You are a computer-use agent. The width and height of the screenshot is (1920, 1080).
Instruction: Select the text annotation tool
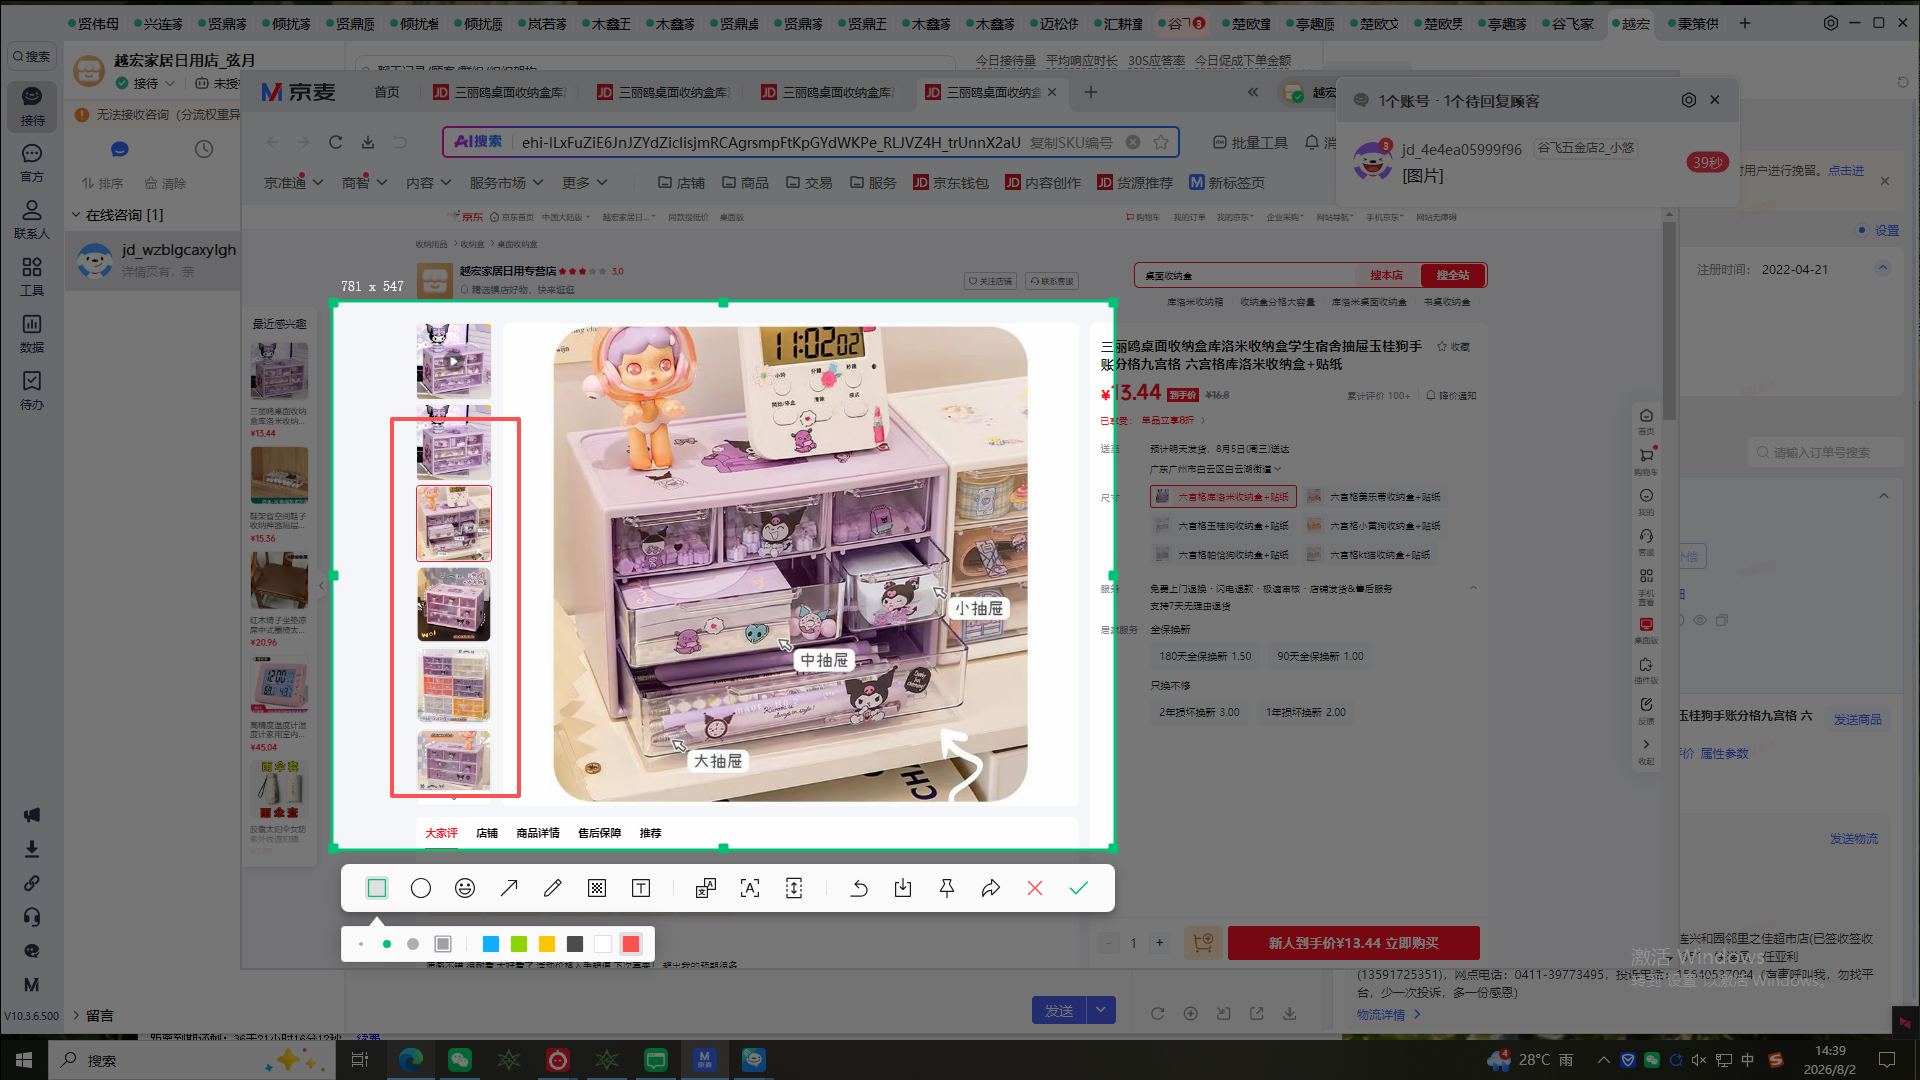641,888
